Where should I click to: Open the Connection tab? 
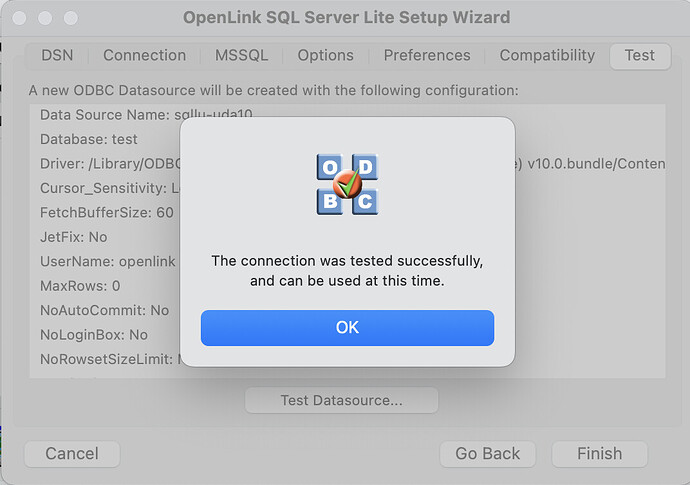click(144, 55)
